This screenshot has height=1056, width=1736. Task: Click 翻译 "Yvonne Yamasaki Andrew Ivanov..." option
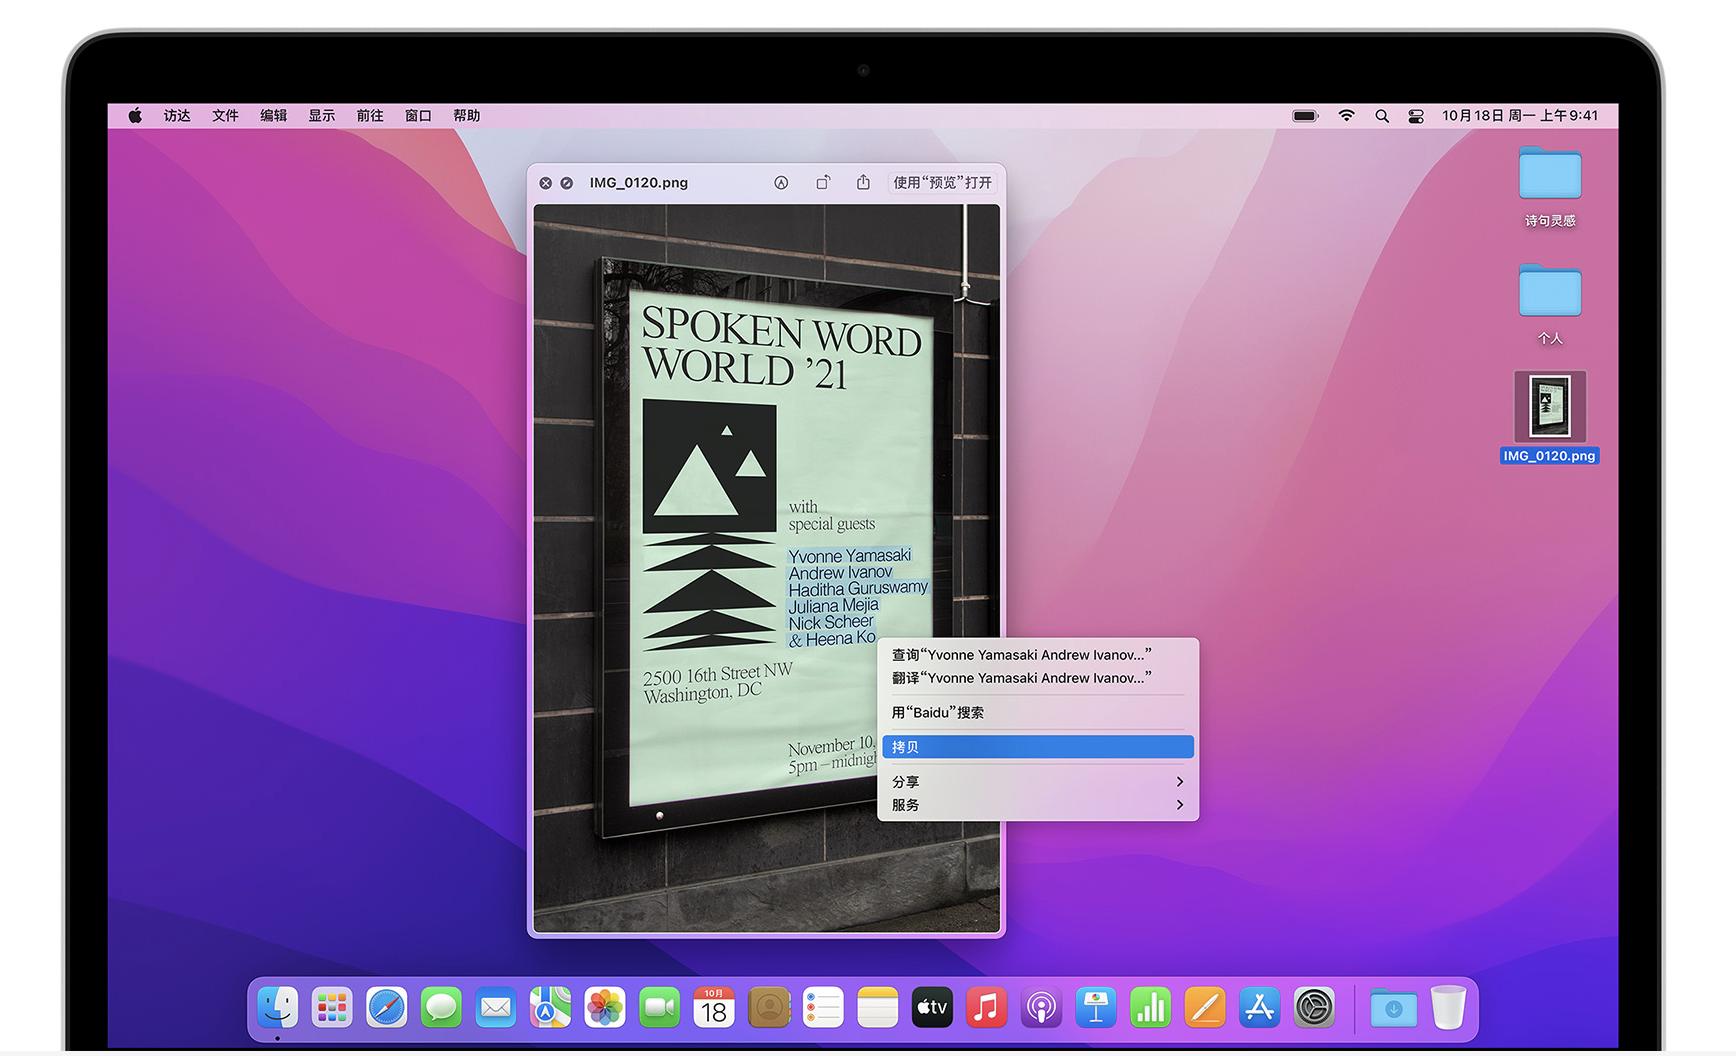1021,678
